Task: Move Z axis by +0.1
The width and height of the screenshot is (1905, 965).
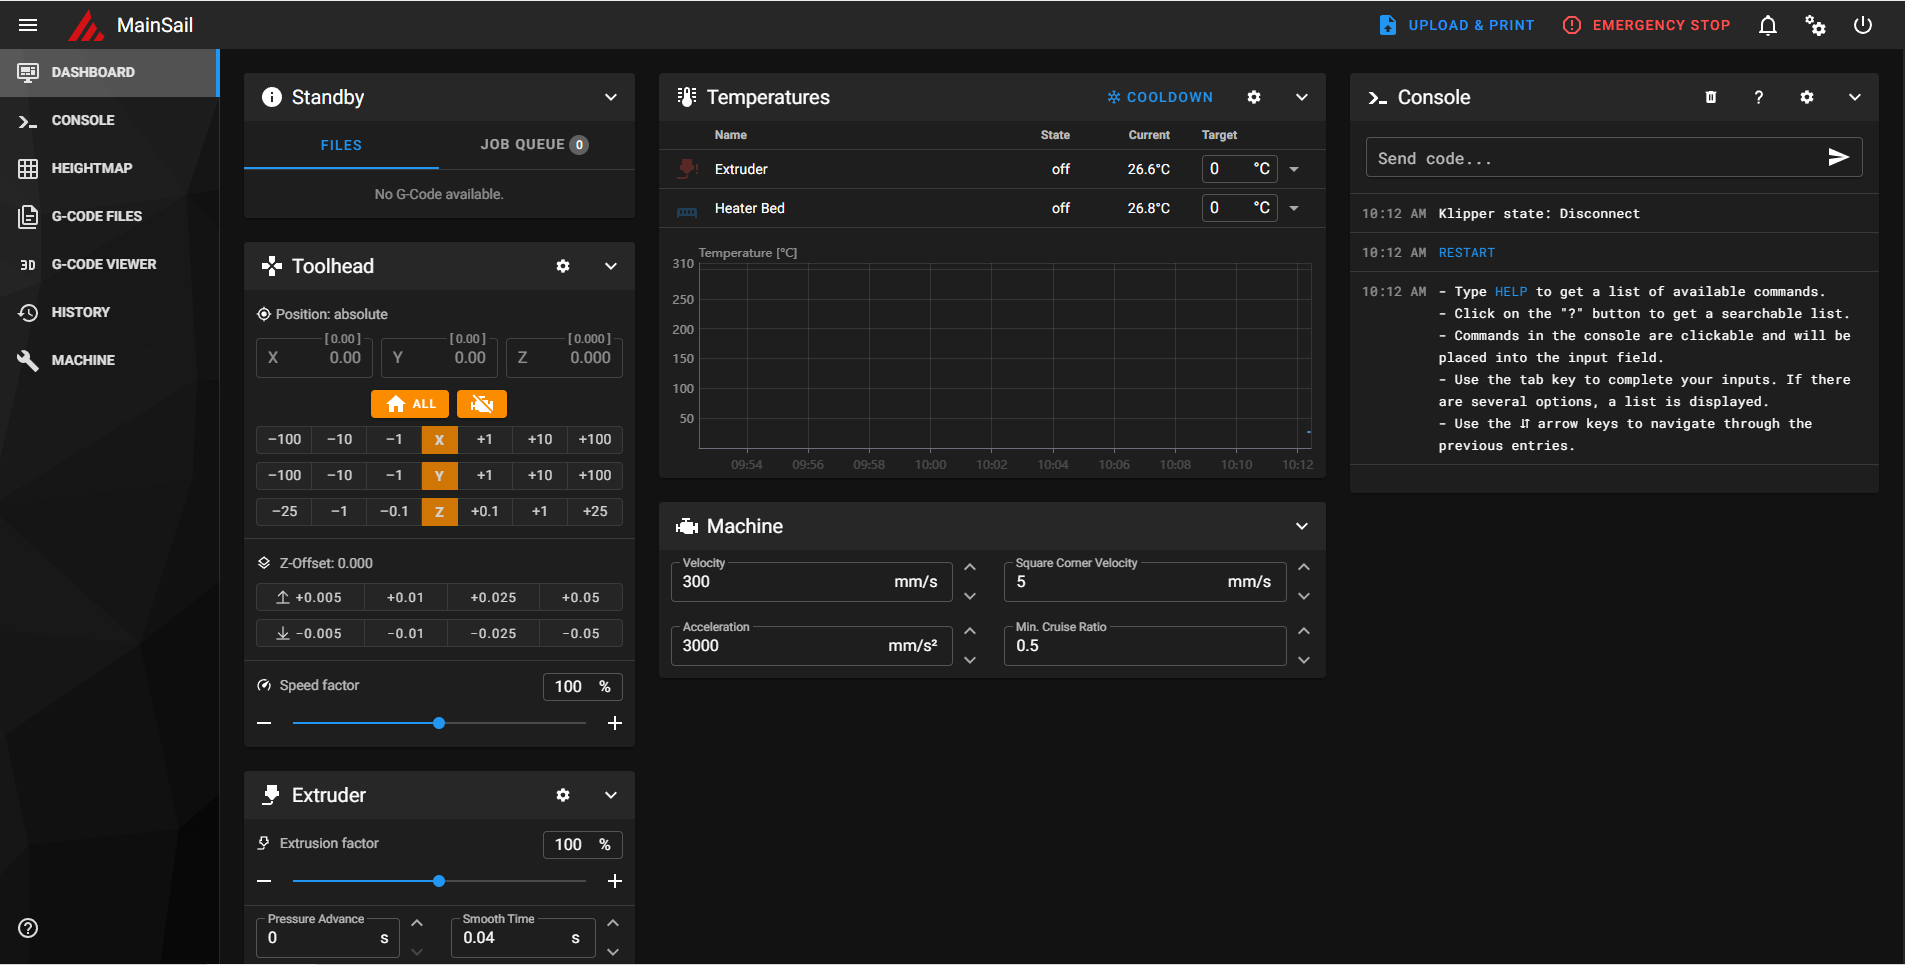Action: pos(484,512)
